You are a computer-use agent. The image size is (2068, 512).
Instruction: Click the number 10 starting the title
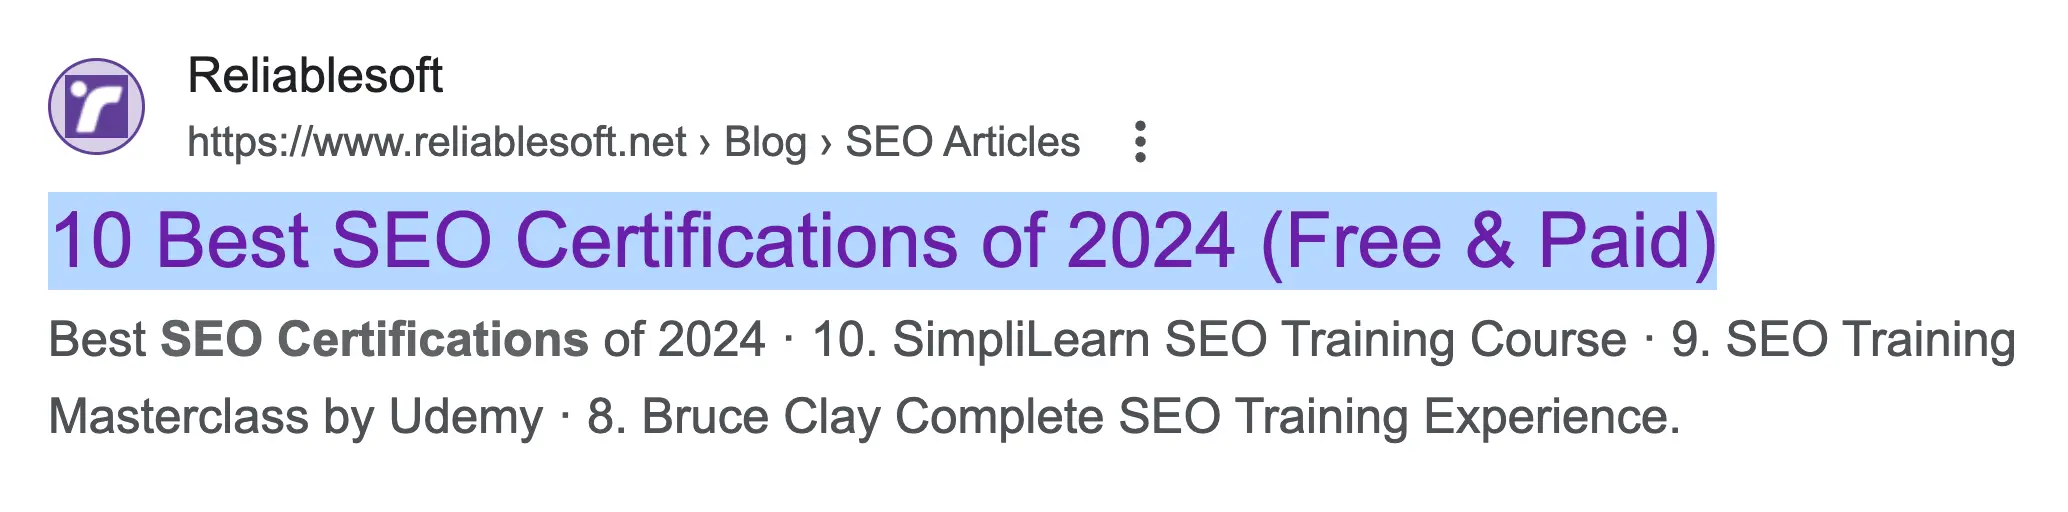point(92,241)
